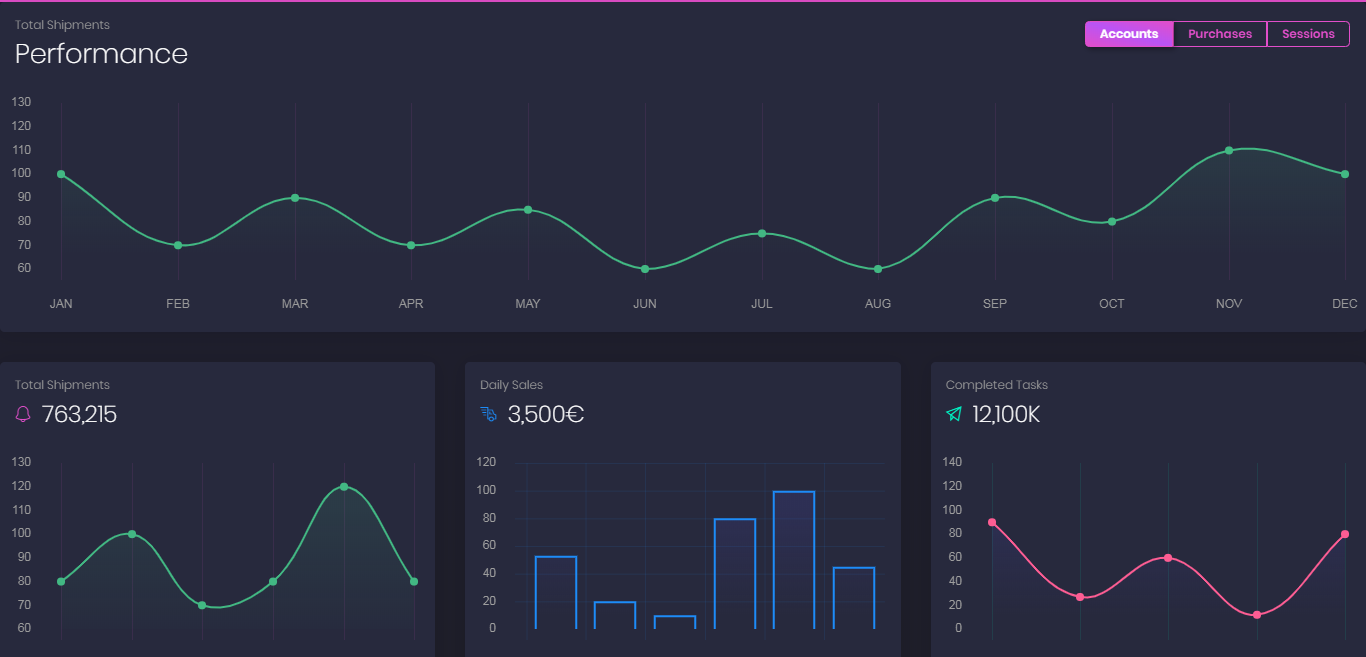Click the 100 data point in Total Shipments card
The image size is (1366, 657).
click(x=132, y=534)
